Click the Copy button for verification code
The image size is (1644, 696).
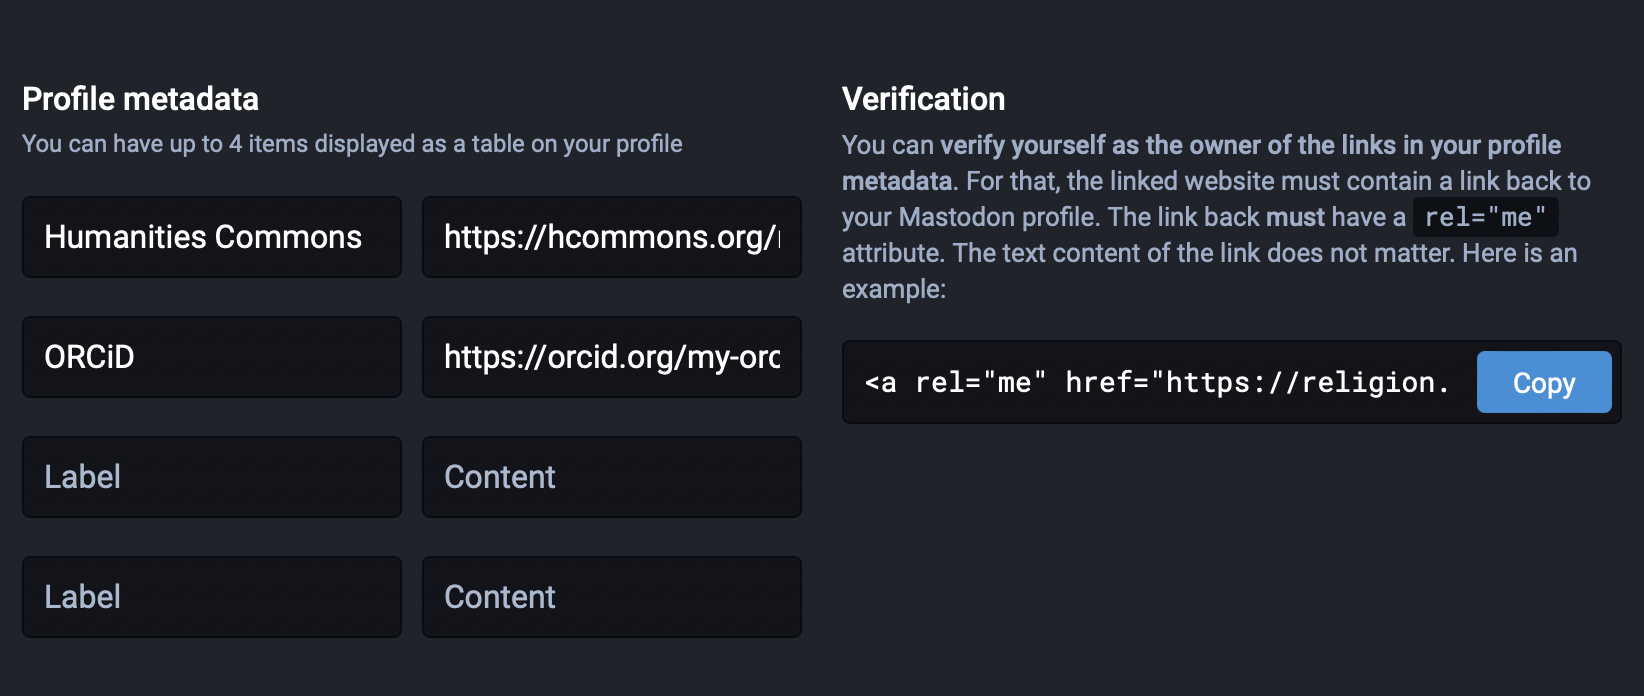point(1543,382)
